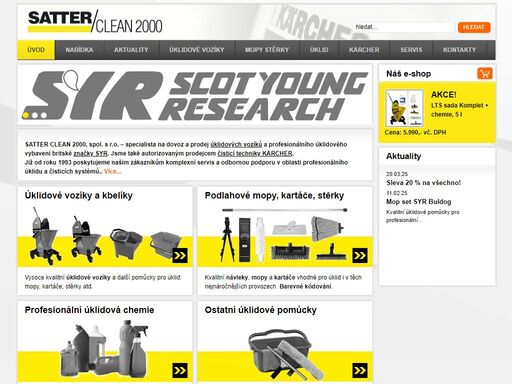512x384 pixels.
Task: Click arrow icon in Profesionální úklidová chemie tile
Action: click(180, 370)
